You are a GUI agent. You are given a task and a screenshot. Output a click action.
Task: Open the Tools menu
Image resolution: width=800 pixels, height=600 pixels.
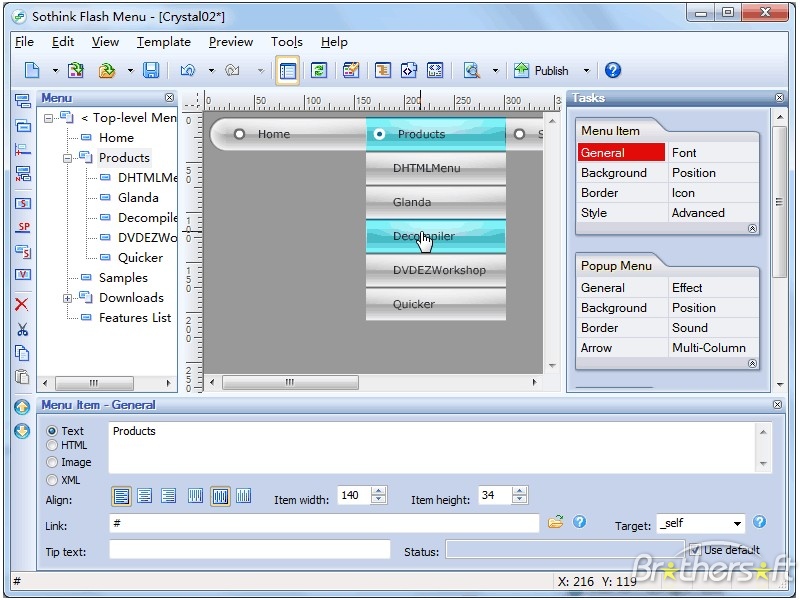286,42
